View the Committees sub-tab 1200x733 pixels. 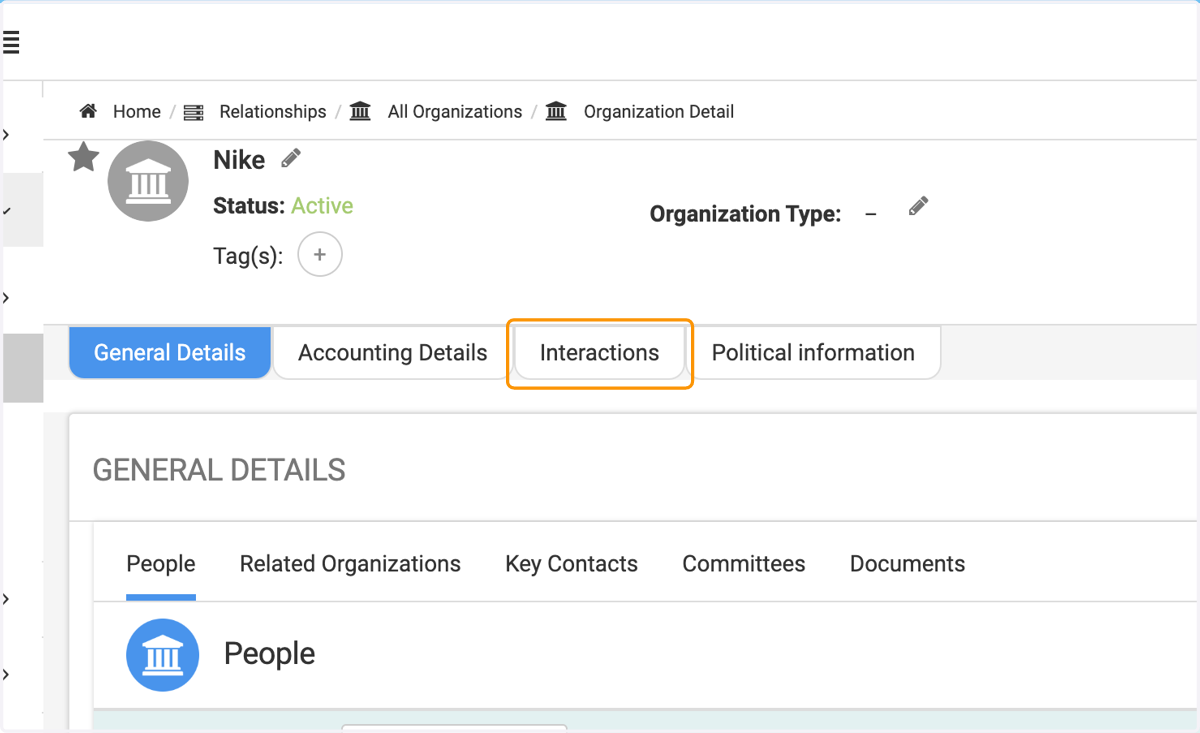[x=744, y=564]
